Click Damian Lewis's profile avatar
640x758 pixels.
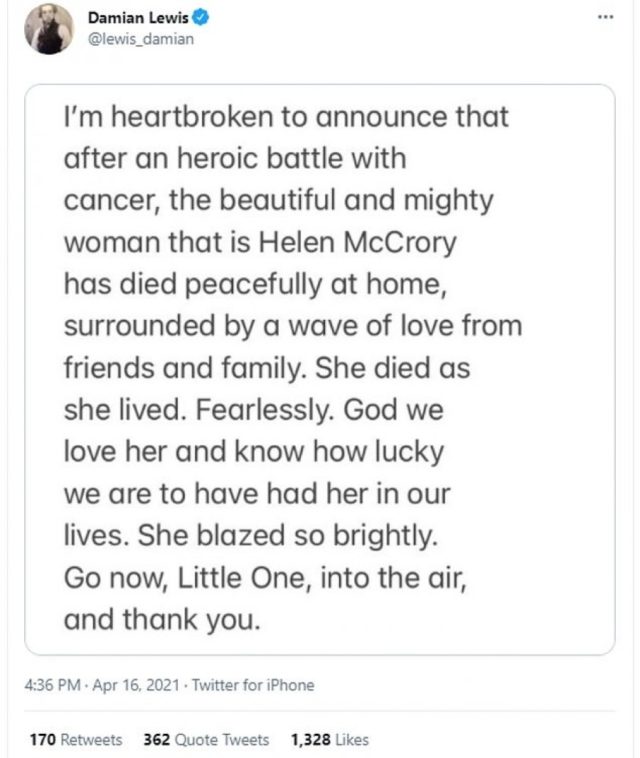tap(49, 29)
